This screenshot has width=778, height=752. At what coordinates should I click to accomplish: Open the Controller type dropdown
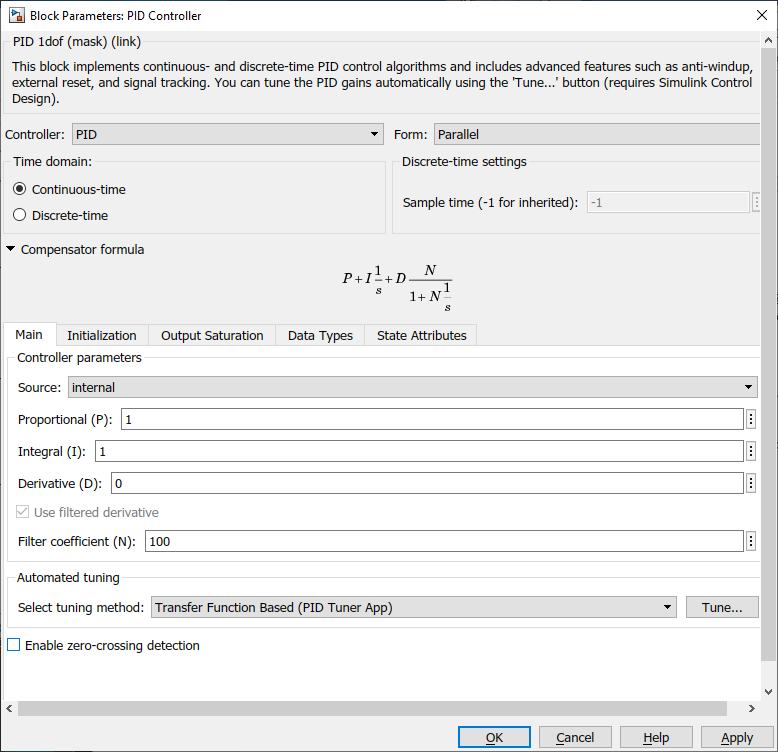click(x=227, y=134)
